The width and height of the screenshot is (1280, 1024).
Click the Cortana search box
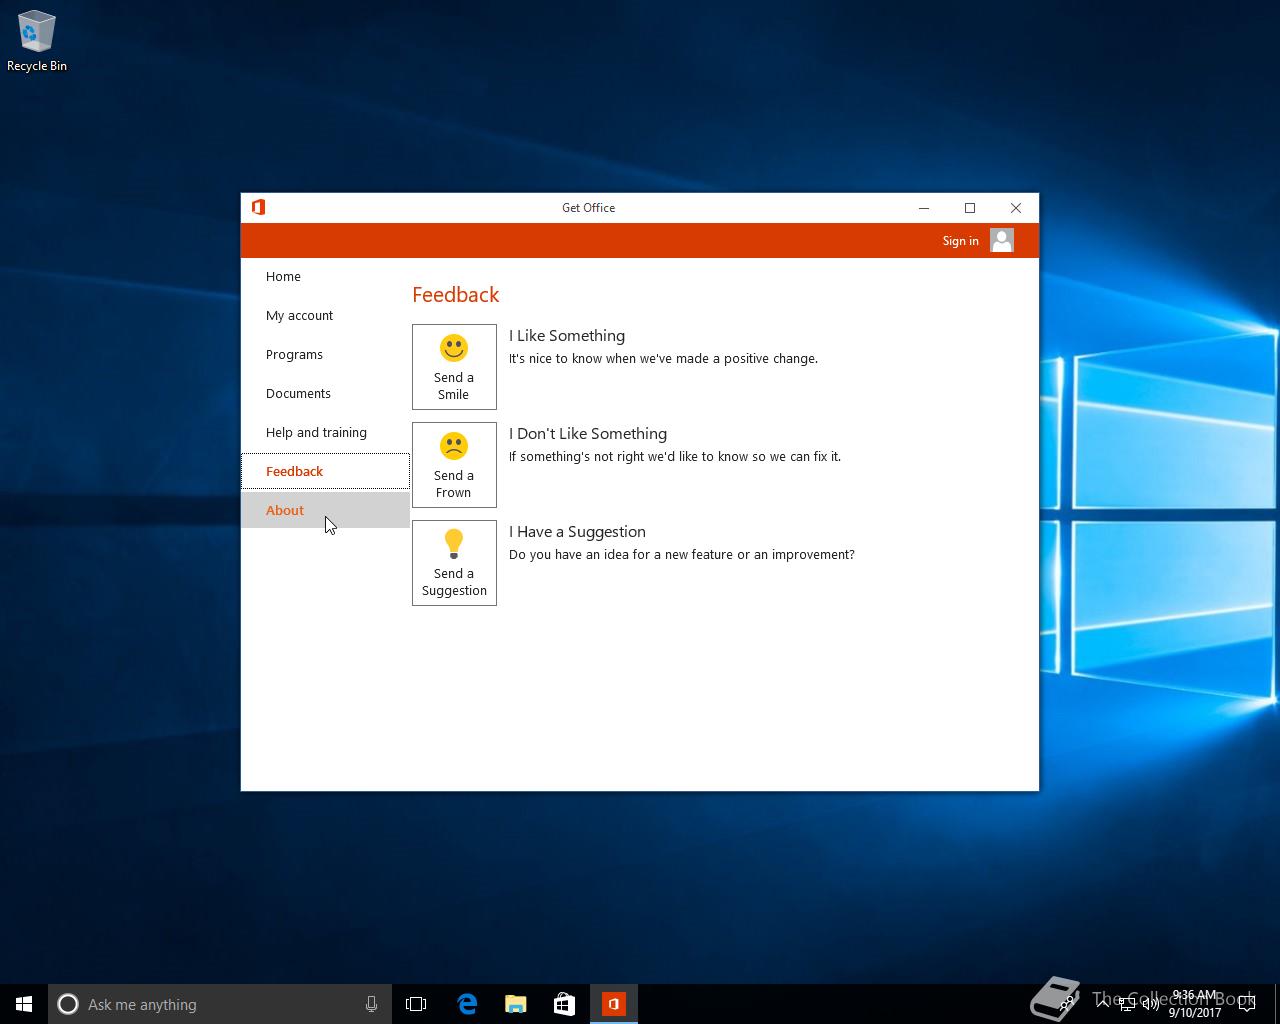(x=220, y=1004)
